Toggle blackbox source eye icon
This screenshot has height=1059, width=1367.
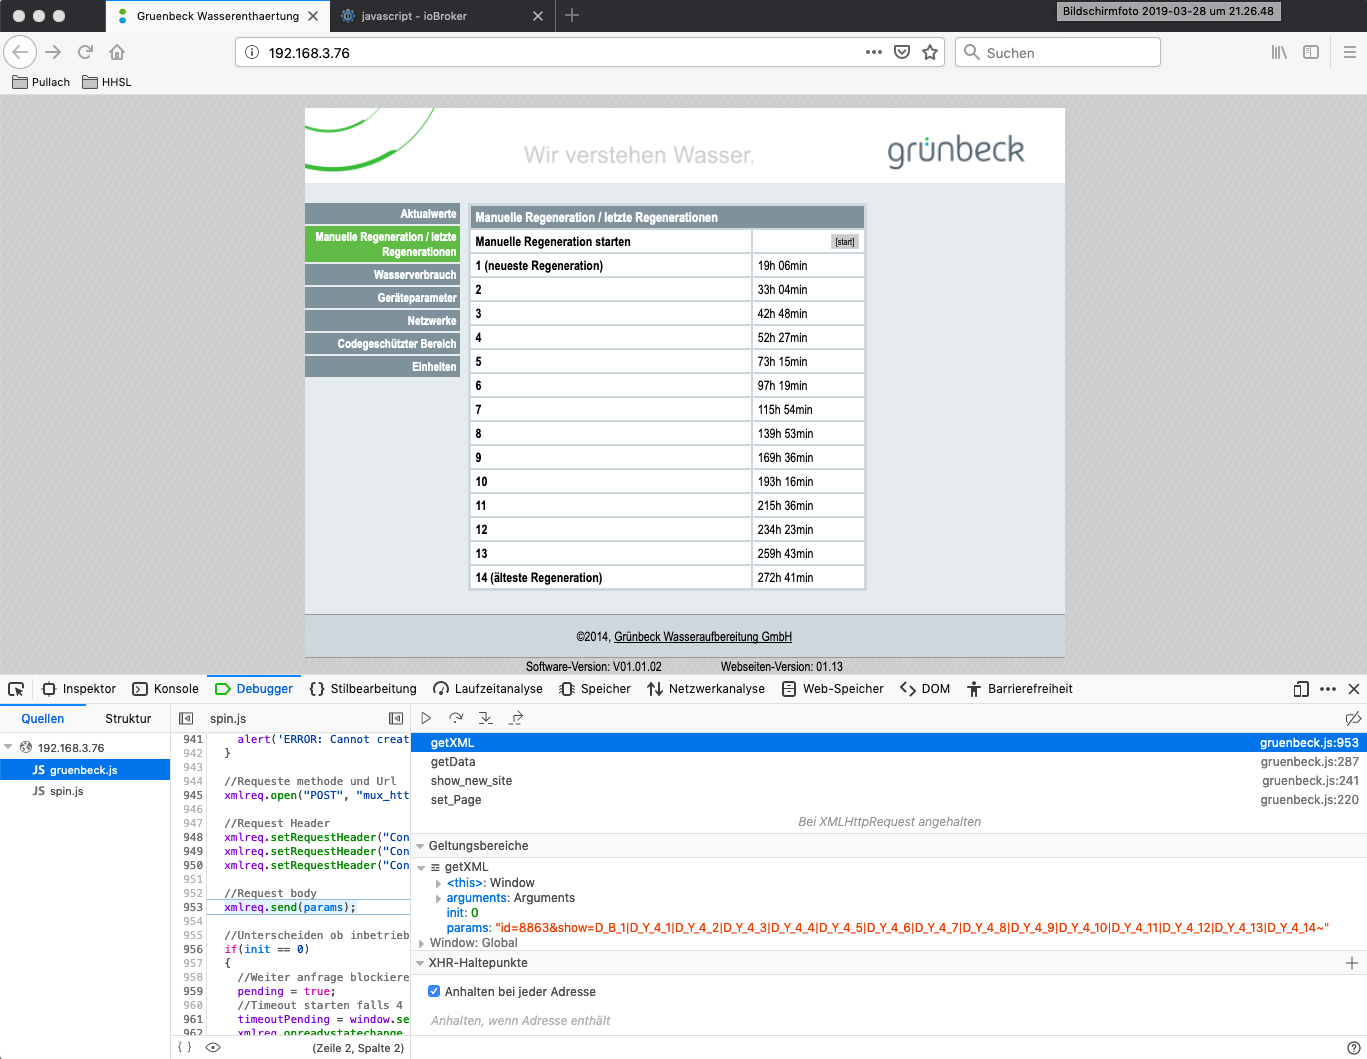(x=212, y=1047)
